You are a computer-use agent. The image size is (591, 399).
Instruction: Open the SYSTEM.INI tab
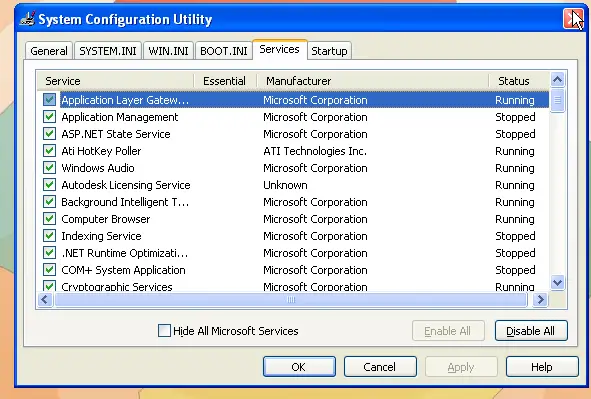coord(108,51)
